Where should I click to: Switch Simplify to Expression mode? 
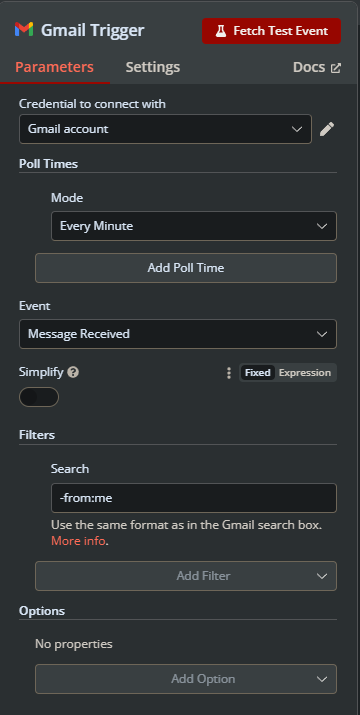pos(305,373)
